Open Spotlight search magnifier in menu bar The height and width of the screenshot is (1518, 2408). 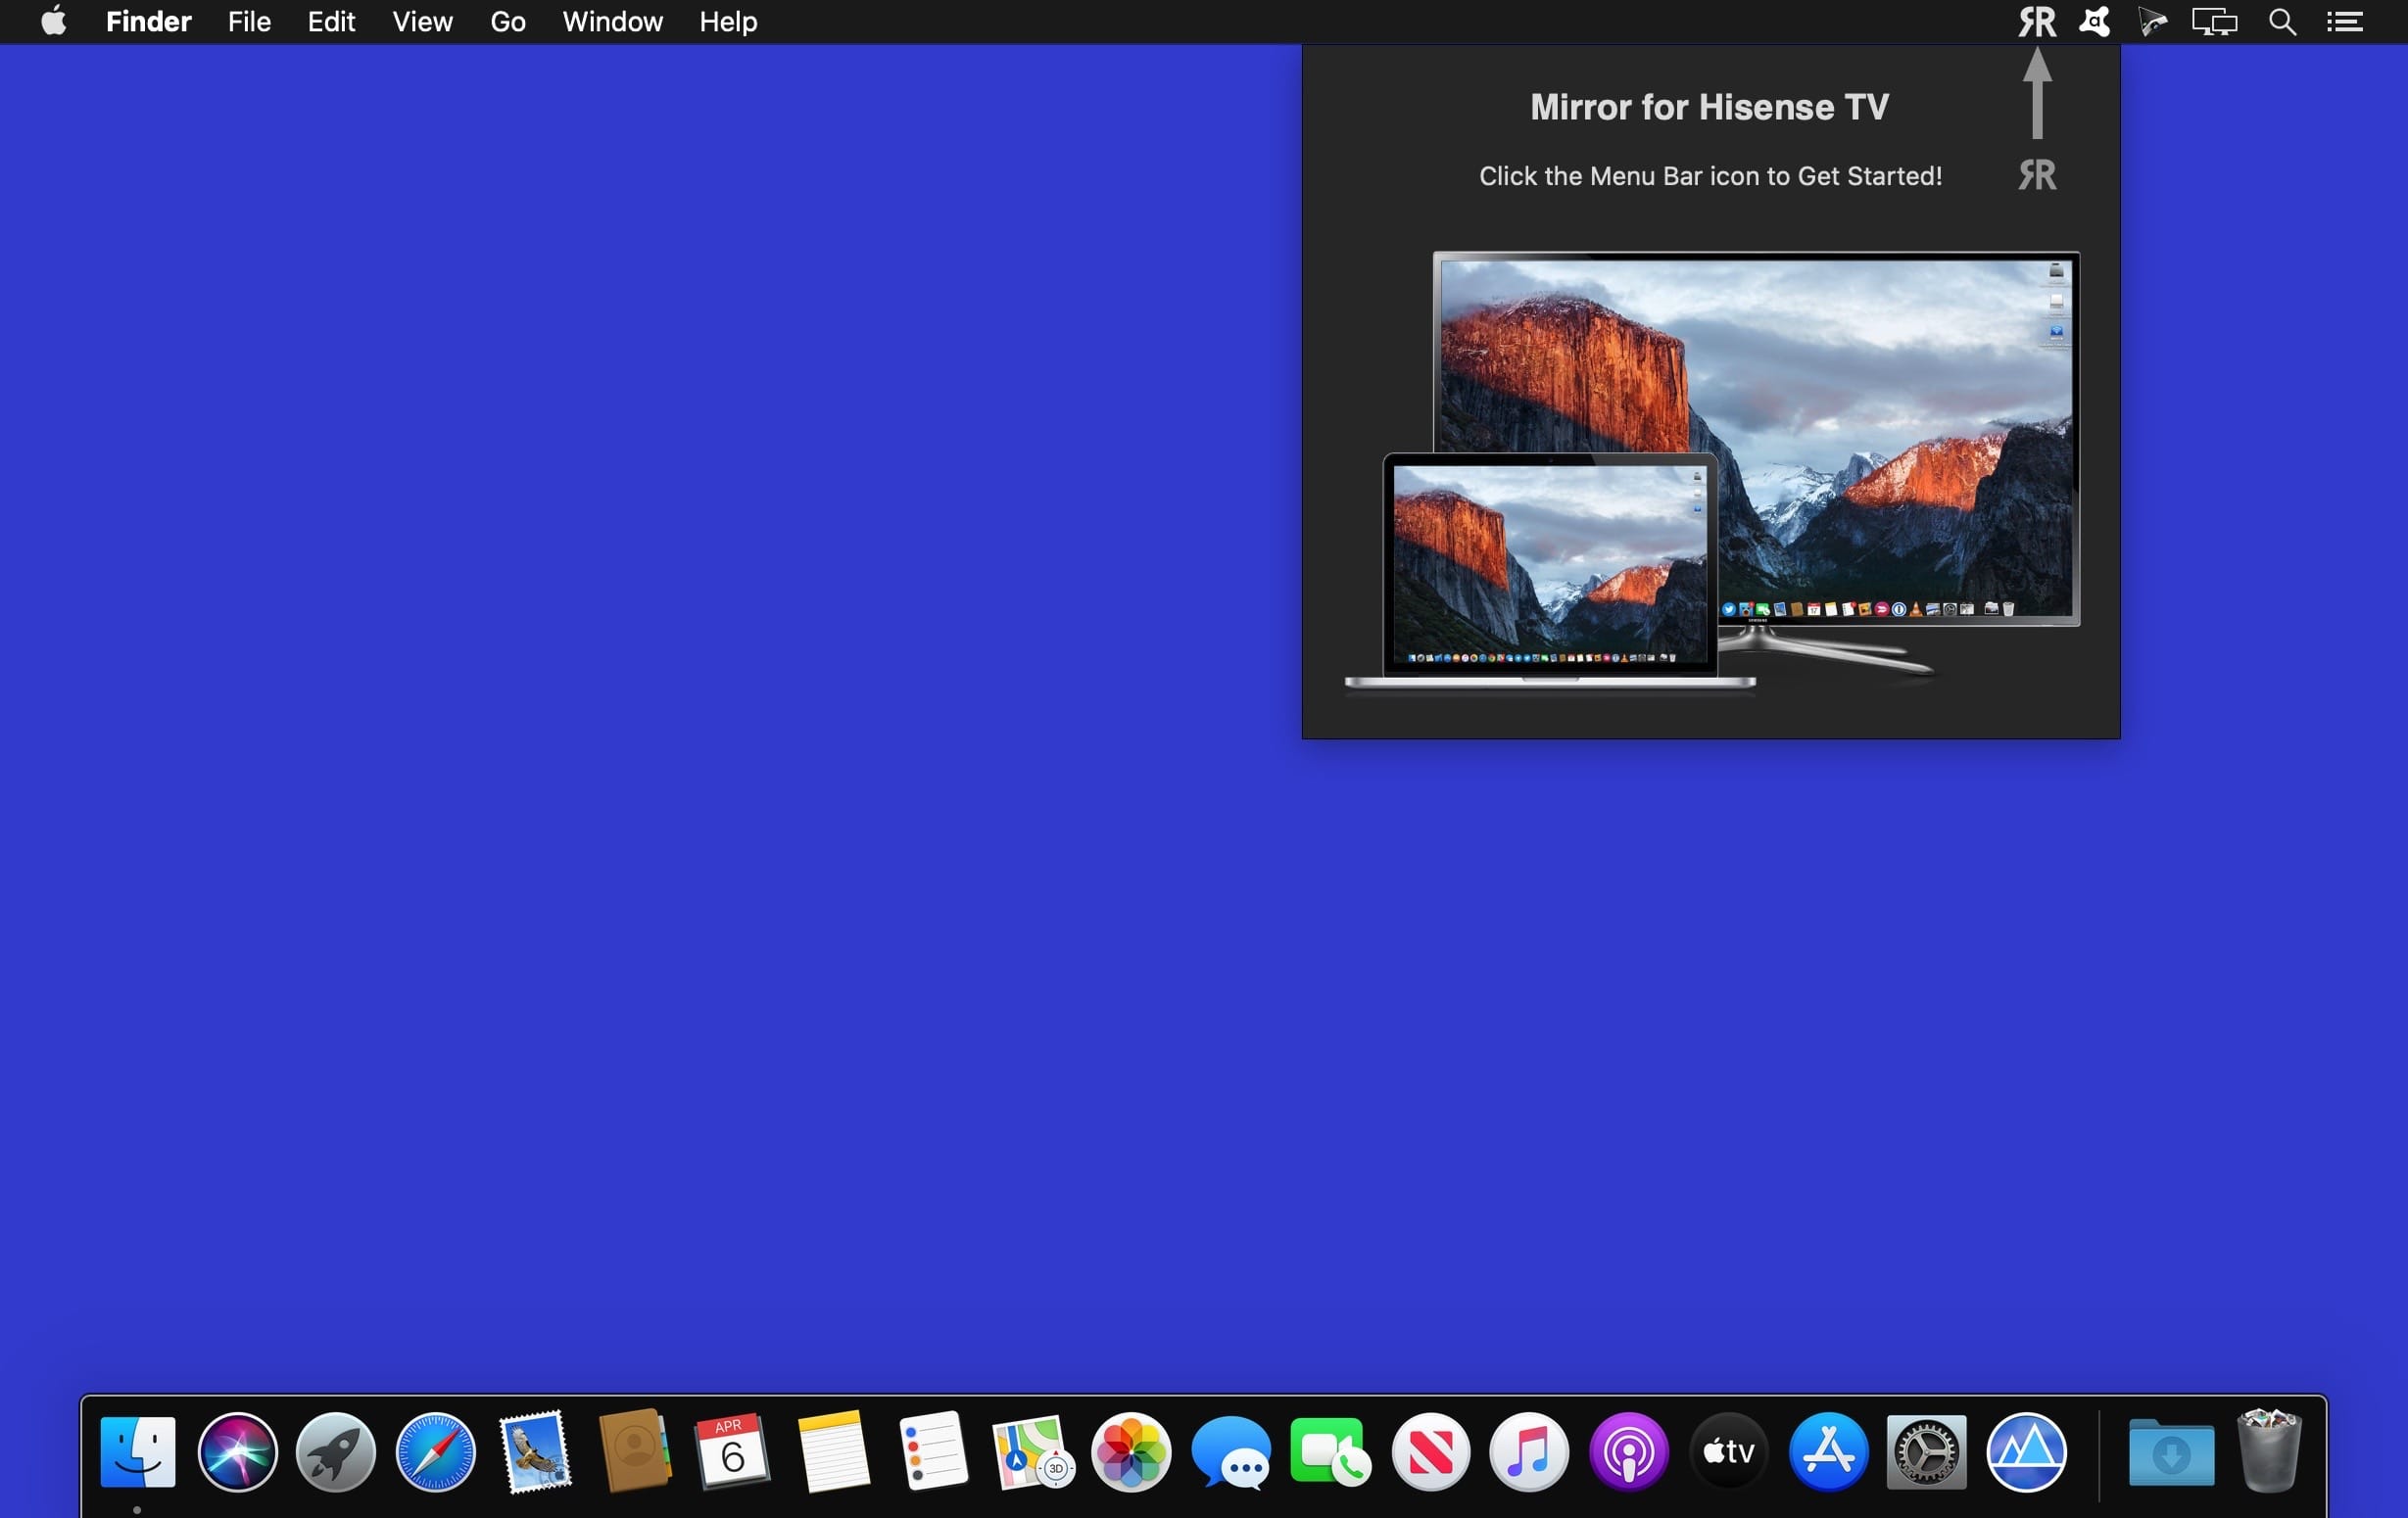[2281, 21]
